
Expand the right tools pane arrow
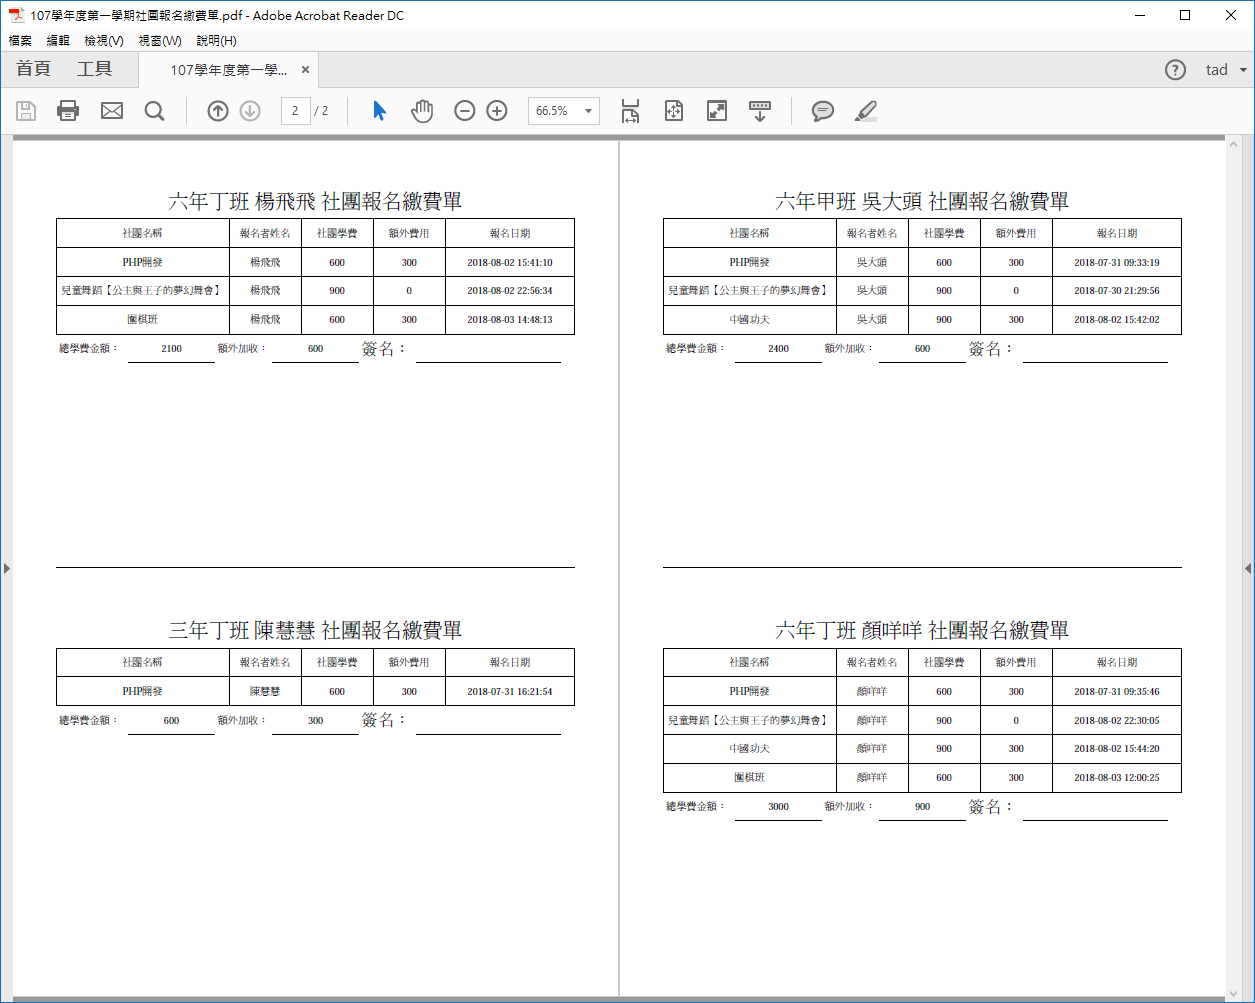point(1248,568)
